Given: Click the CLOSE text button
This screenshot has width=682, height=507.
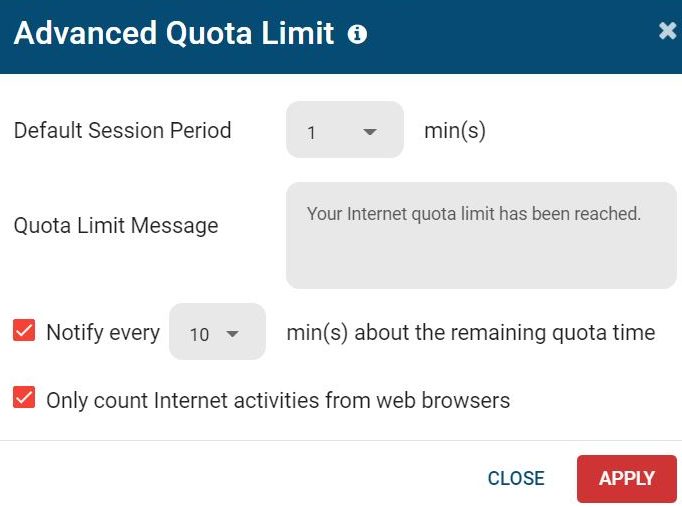Looking at the screenshot, I should [516, 478].
